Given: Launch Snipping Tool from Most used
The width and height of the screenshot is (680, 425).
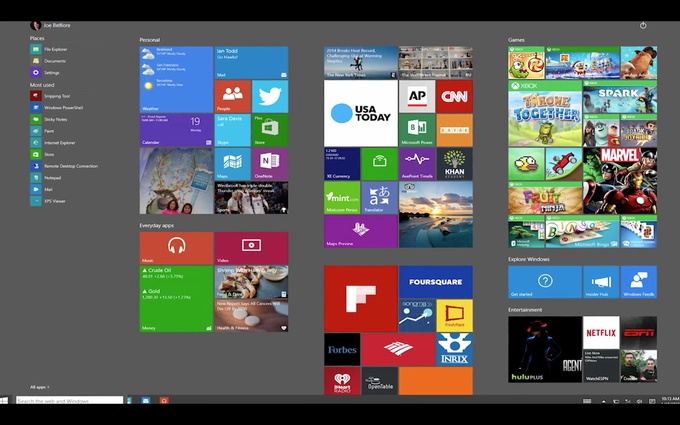Looking at the screenshot, I should tap(50, 96).
